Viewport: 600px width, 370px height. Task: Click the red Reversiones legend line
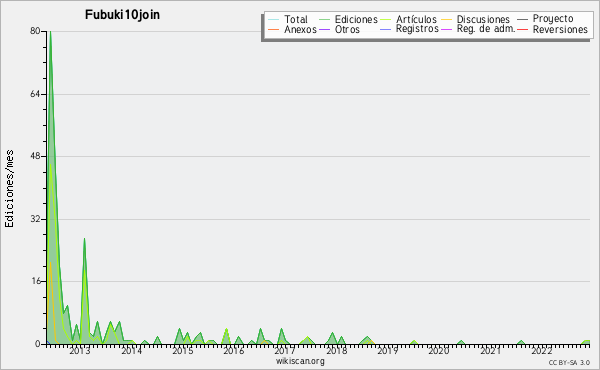(522, 29)
